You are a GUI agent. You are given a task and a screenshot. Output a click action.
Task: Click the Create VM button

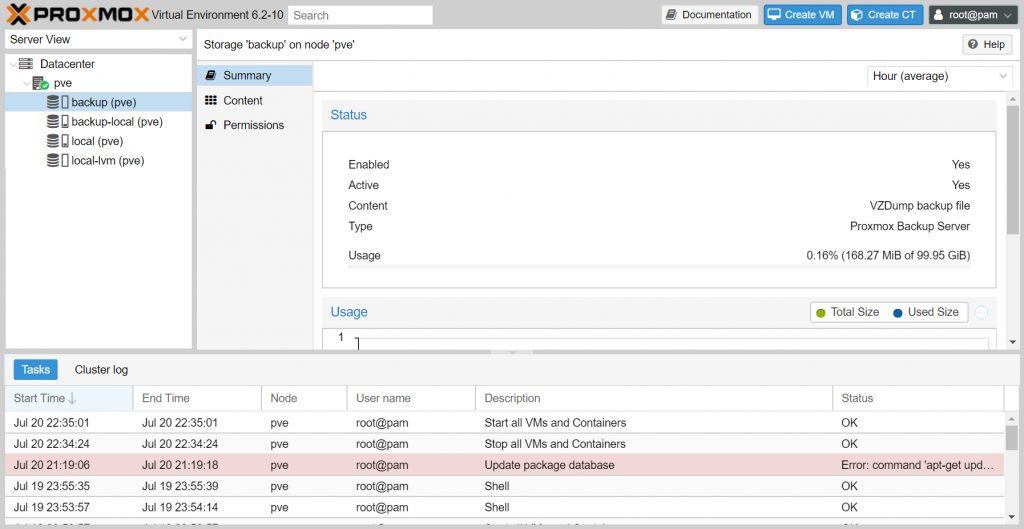pos(803,15)
